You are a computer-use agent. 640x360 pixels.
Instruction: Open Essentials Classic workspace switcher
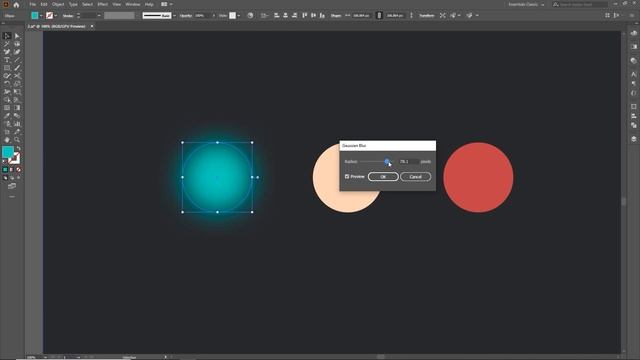click(526, 4)
